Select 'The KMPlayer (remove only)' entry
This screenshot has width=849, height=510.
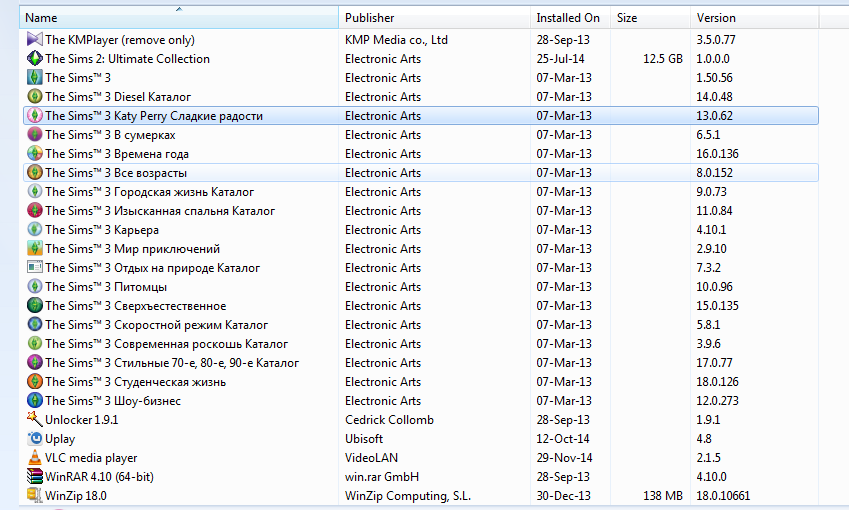(x=120, y=40)
